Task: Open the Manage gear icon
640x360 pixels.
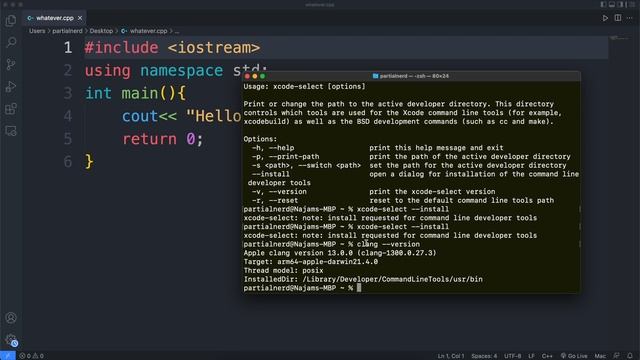Action: pyautogui.click(x=11, y=340)
